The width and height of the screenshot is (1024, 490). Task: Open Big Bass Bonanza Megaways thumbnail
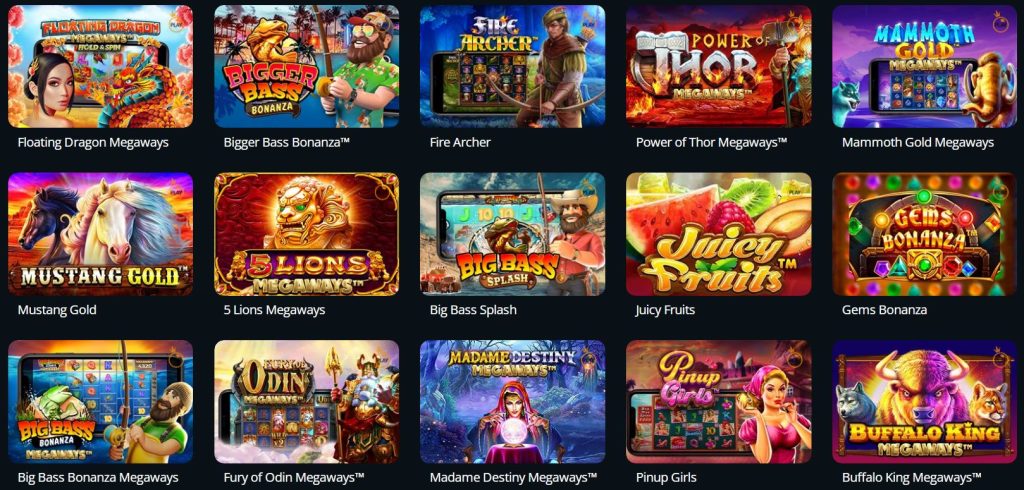[x=101, y=402]
